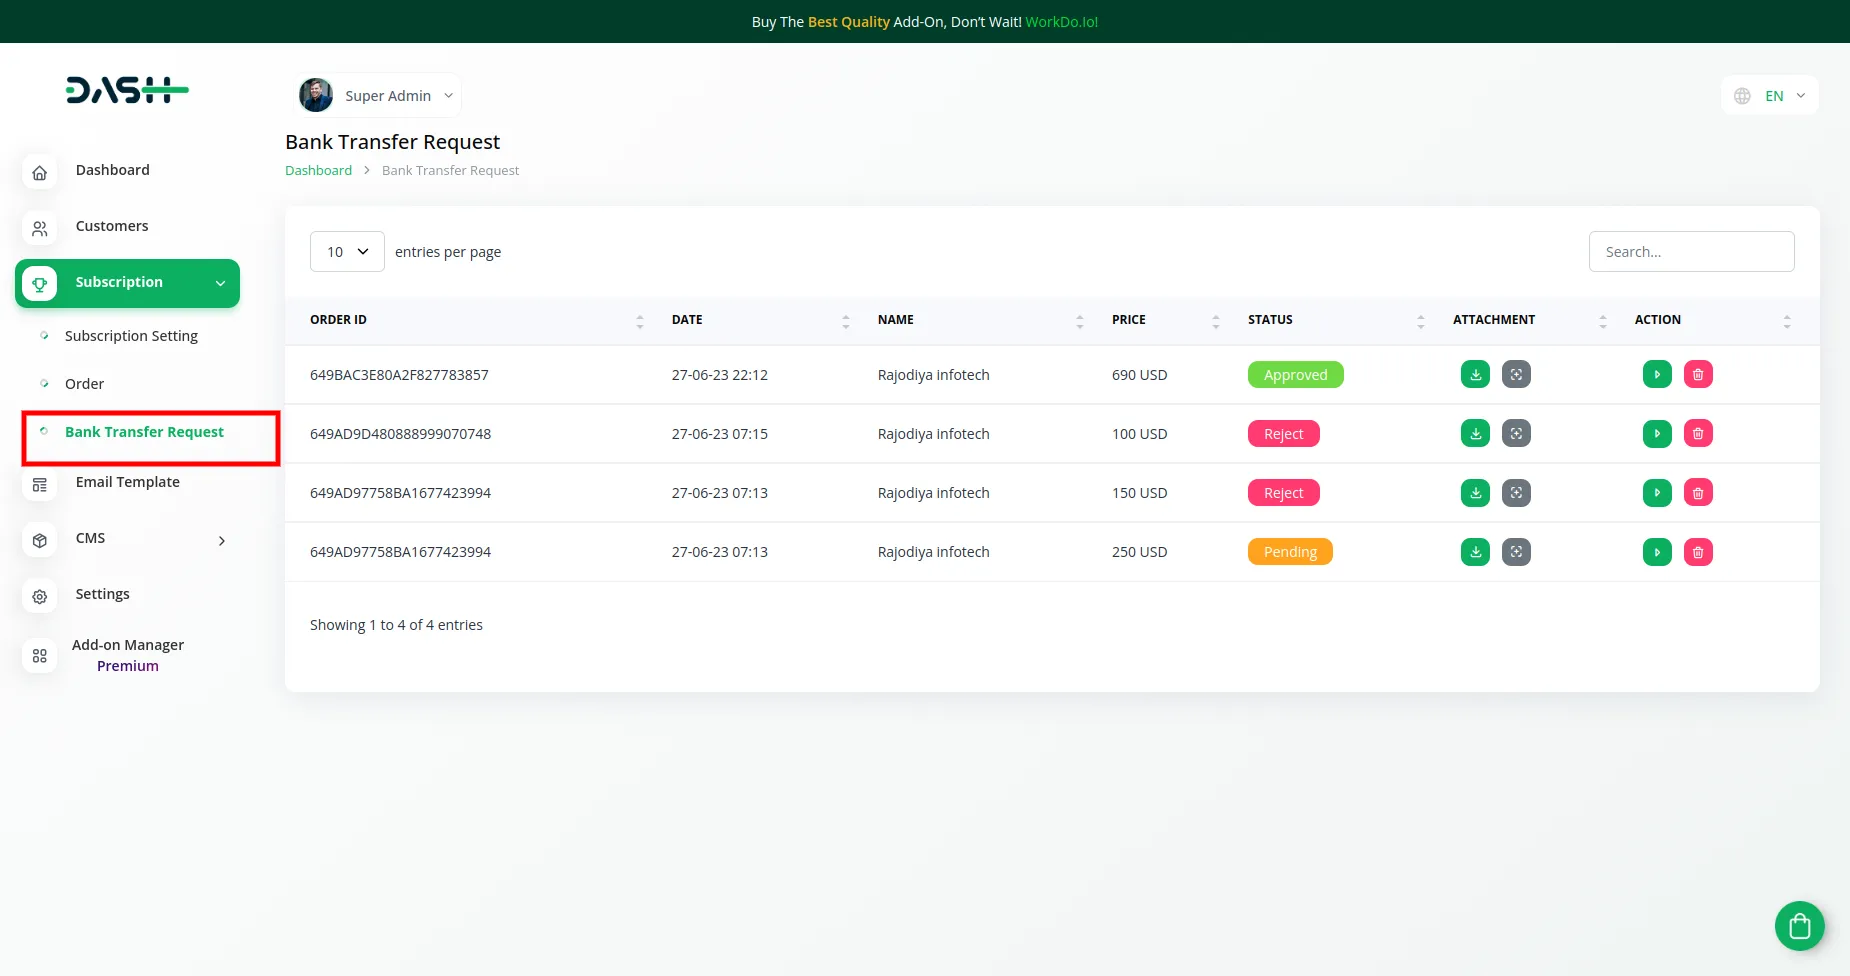Screen dimensions: 1850x976
Task: Download attachment for the 250 USD order
Action: 1475,552
